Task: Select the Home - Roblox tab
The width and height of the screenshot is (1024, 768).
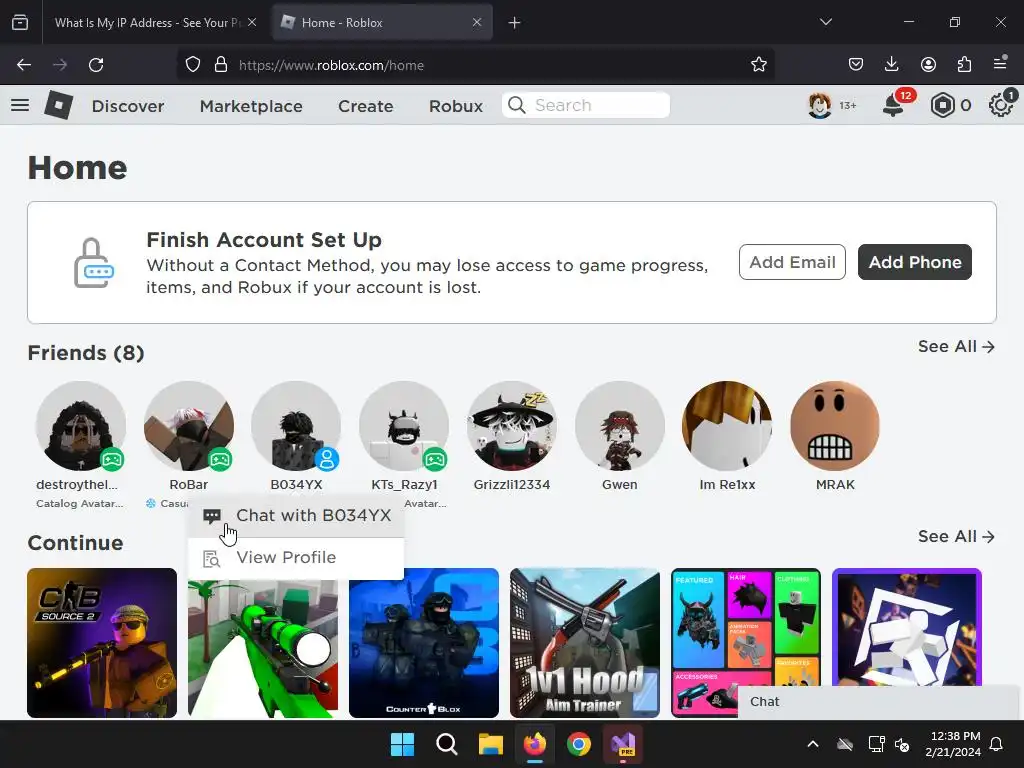Action: point(382,23)
